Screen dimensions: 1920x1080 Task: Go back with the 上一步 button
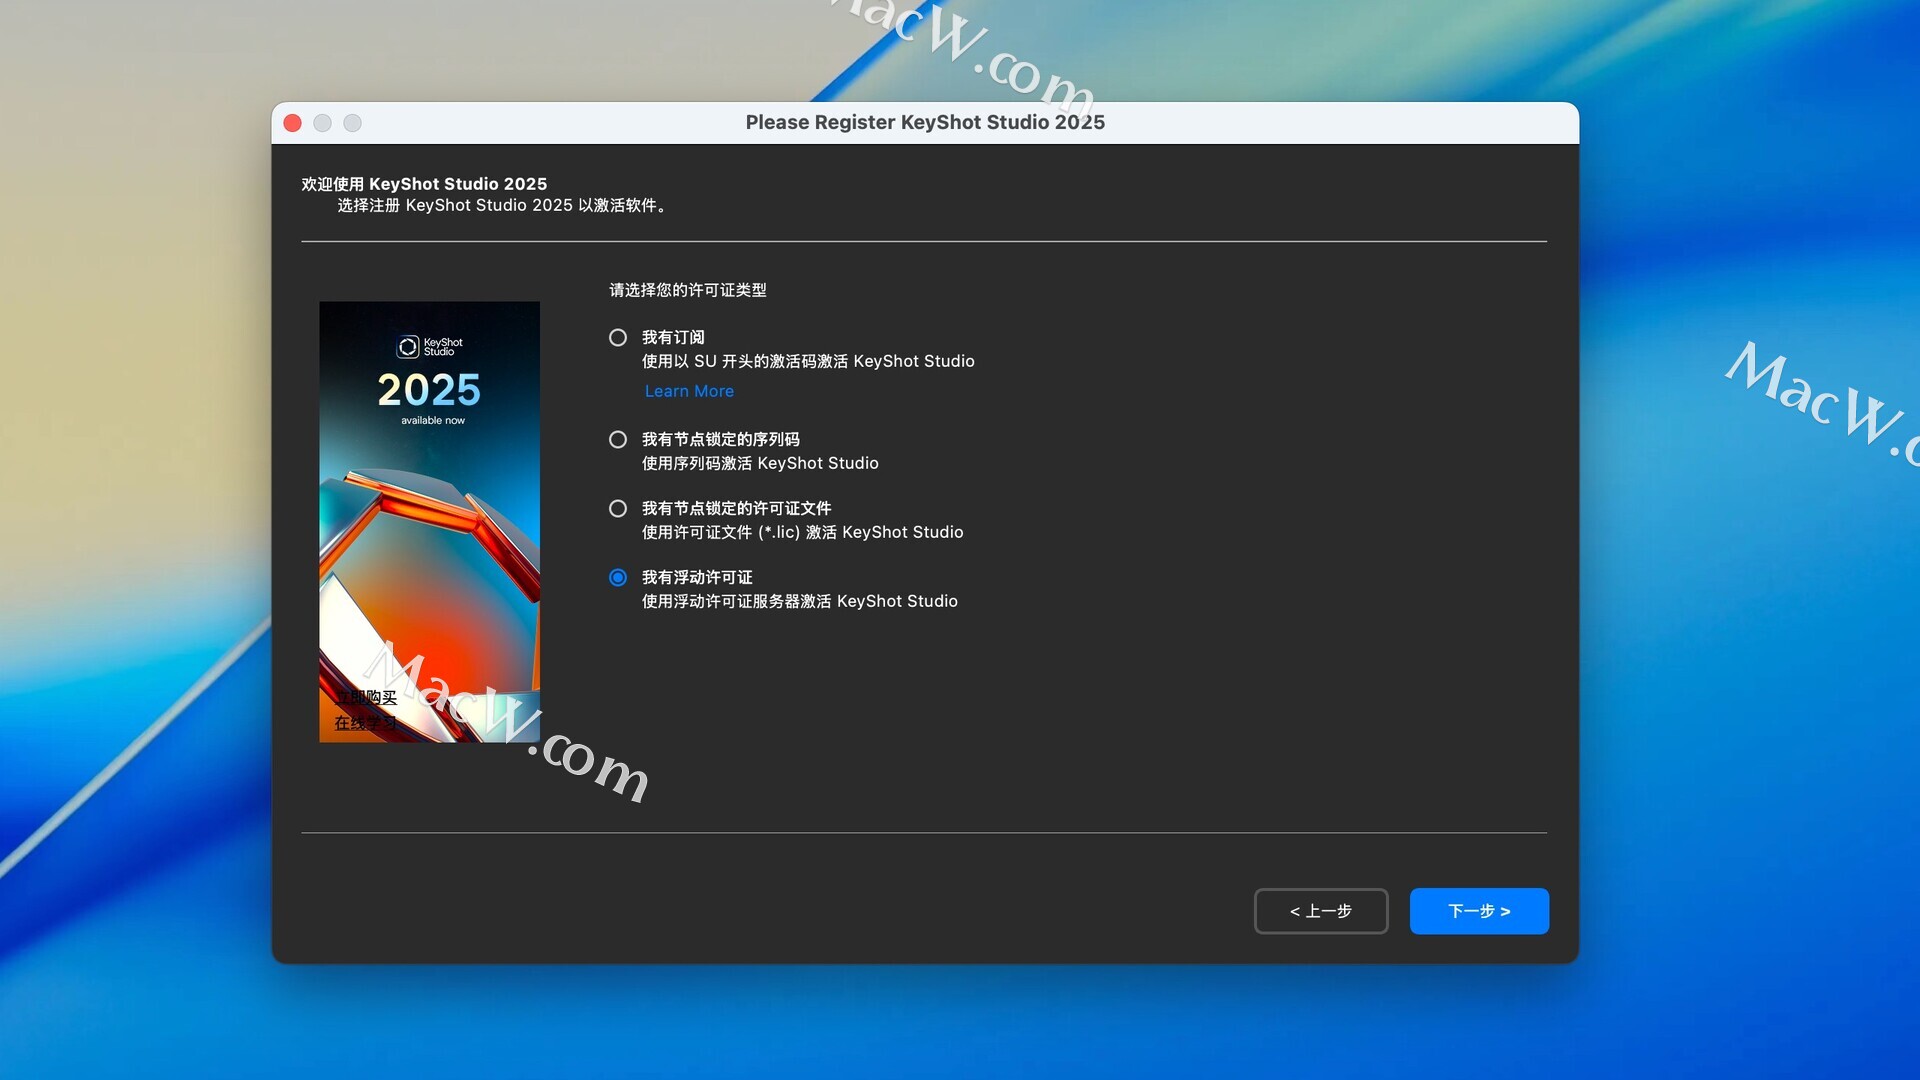pyautogui.click(x=1321, y=911)
